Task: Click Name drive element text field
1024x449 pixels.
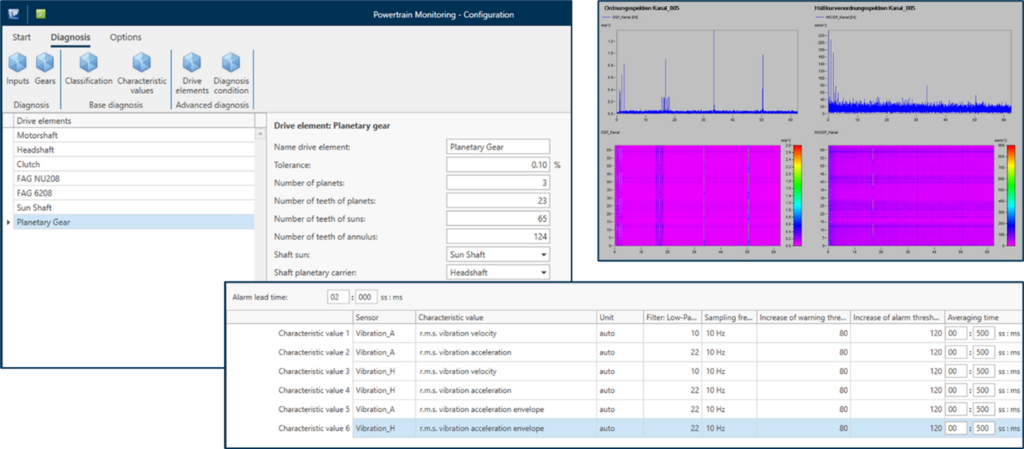Action: coord(498,147)
